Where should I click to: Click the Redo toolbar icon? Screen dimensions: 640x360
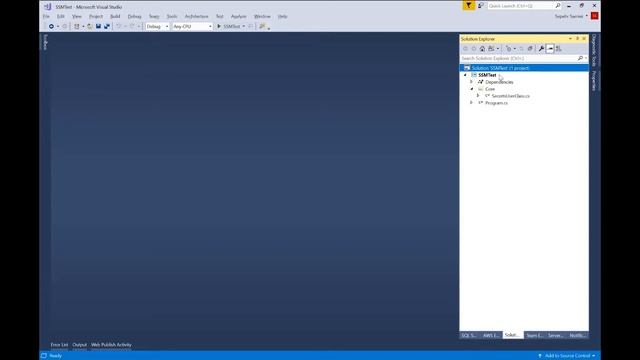tap(132, 26)
